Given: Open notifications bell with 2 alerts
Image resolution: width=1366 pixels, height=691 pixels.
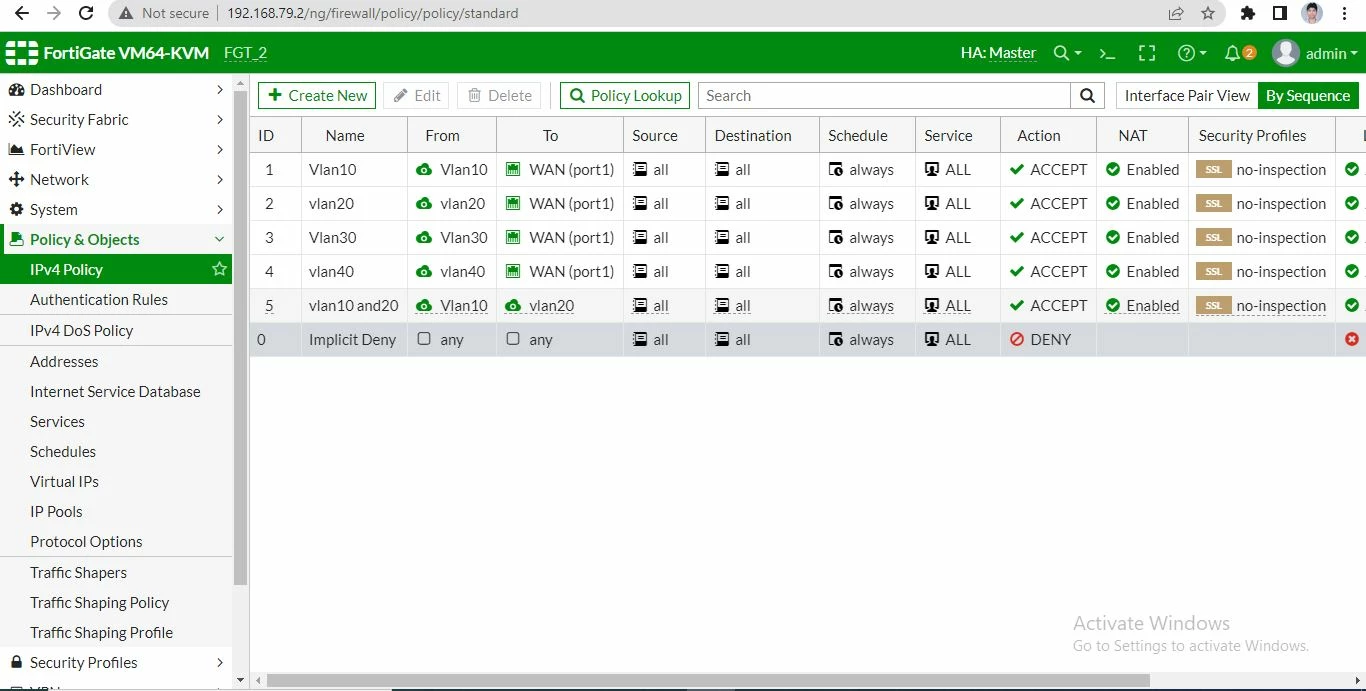Looking at the screenshot, I should [x=1239, y=53].
